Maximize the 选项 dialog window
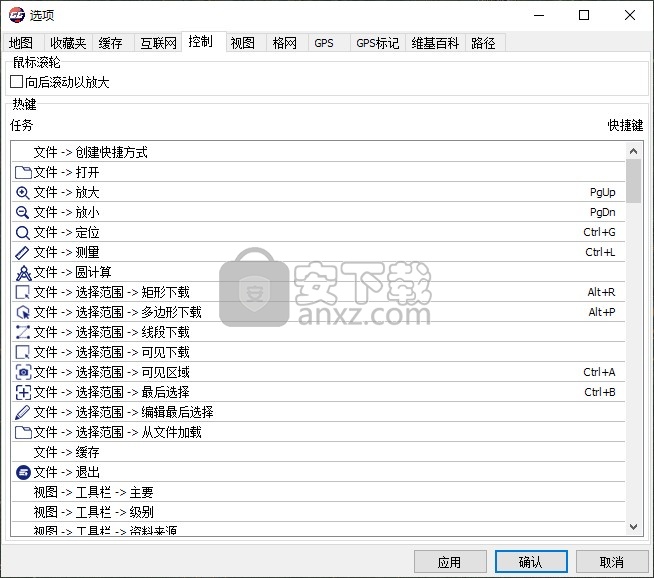The width and height of the screenshot is (654, 578). pyautogui.click(x=584, y=15)
